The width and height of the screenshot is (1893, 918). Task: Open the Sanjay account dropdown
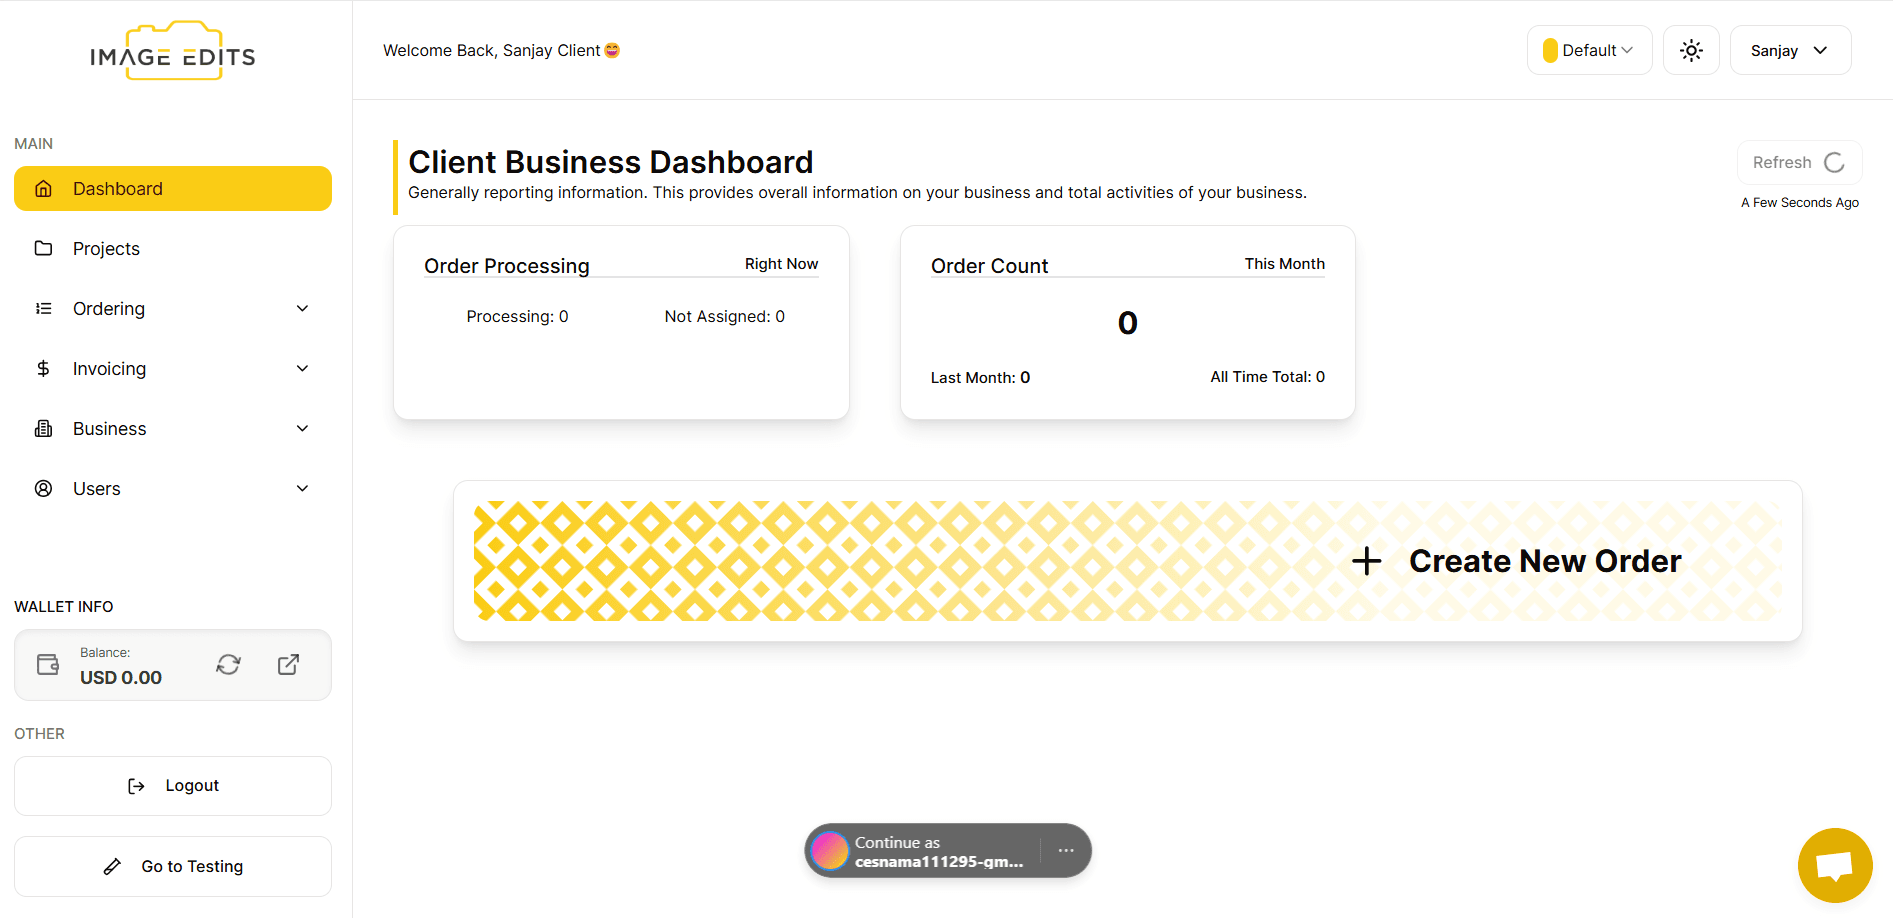[1790, 51]
